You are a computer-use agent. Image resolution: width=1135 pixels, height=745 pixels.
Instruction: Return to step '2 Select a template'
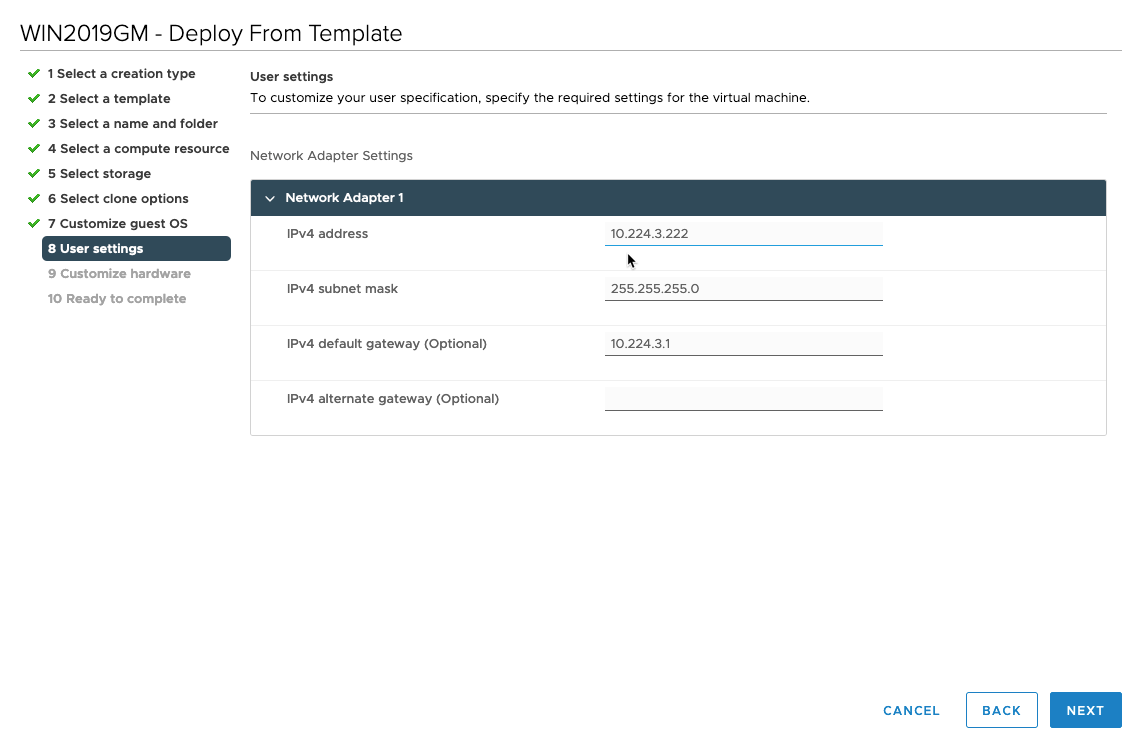(110, 98)
